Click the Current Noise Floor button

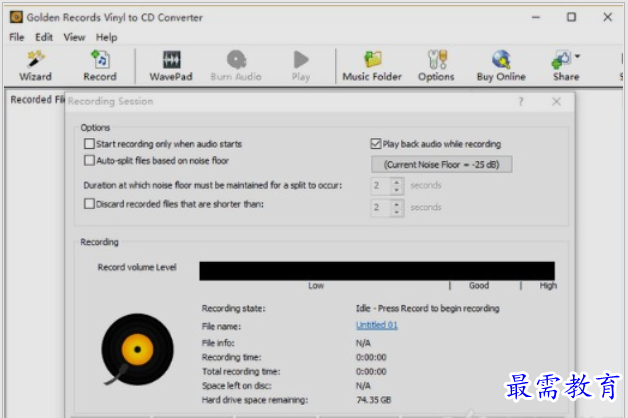coord(441,165)
